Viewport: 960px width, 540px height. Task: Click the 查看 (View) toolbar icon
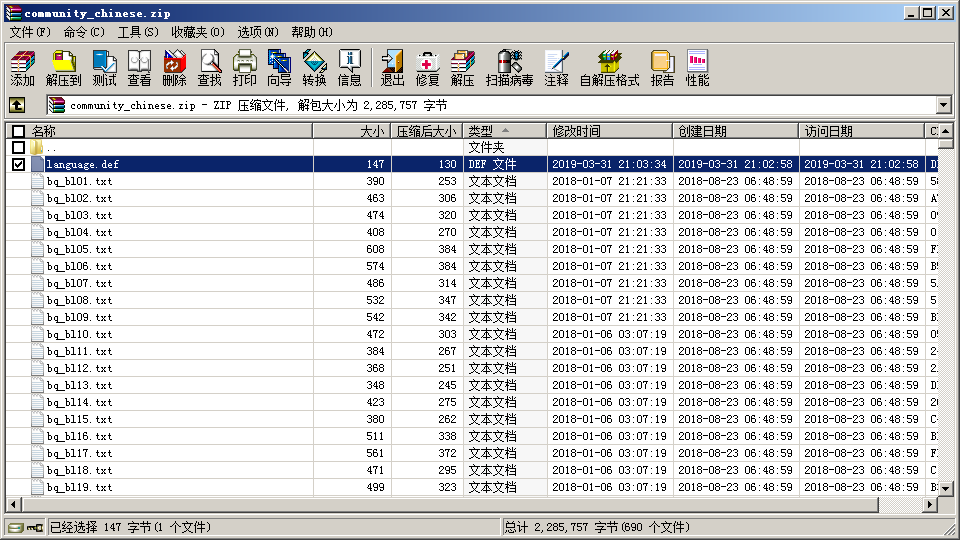139,68
